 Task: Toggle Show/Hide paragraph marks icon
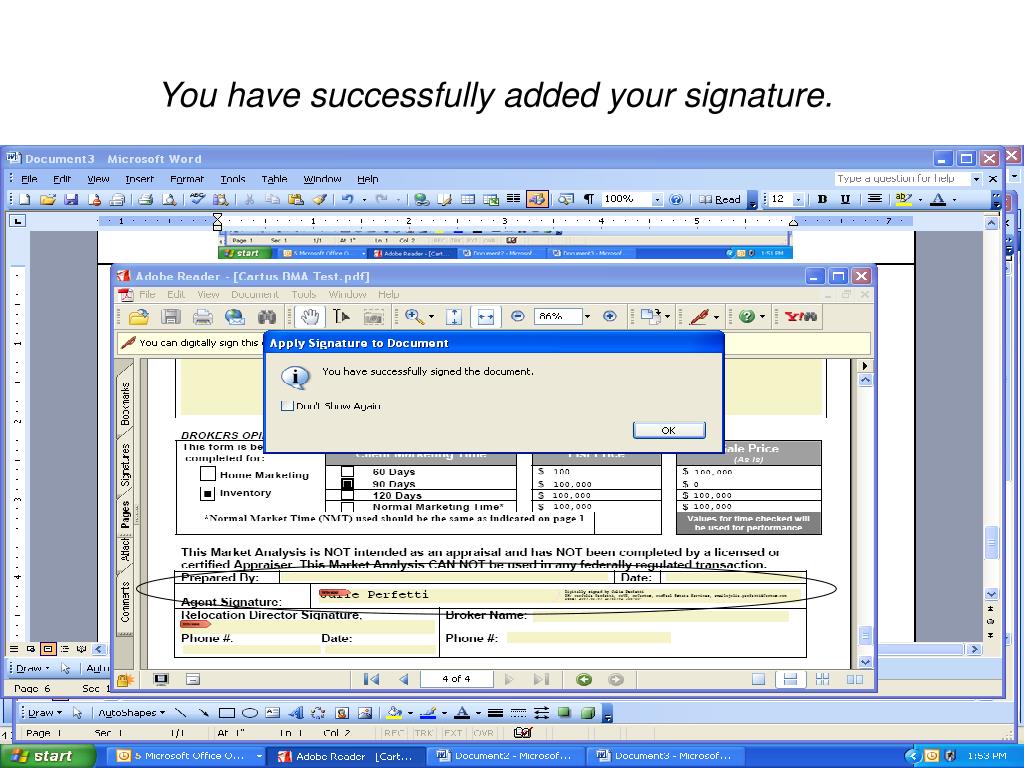(x=588, y=199)
